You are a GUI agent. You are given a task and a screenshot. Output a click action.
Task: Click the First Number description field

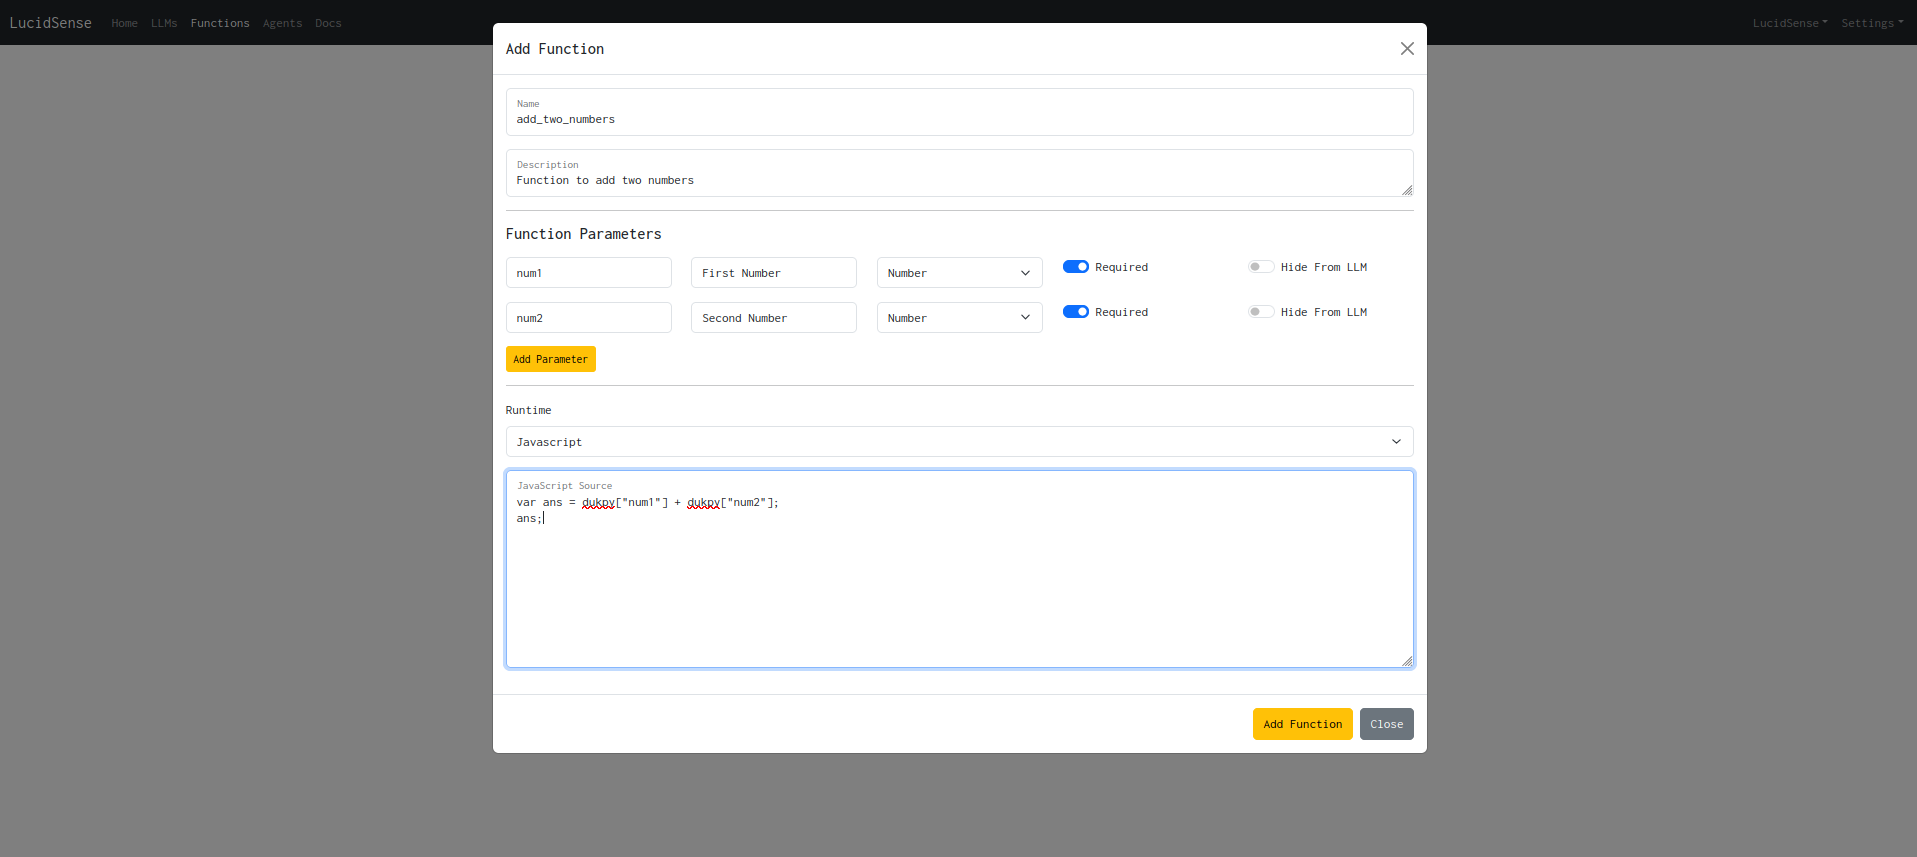(x=773, y=273)
